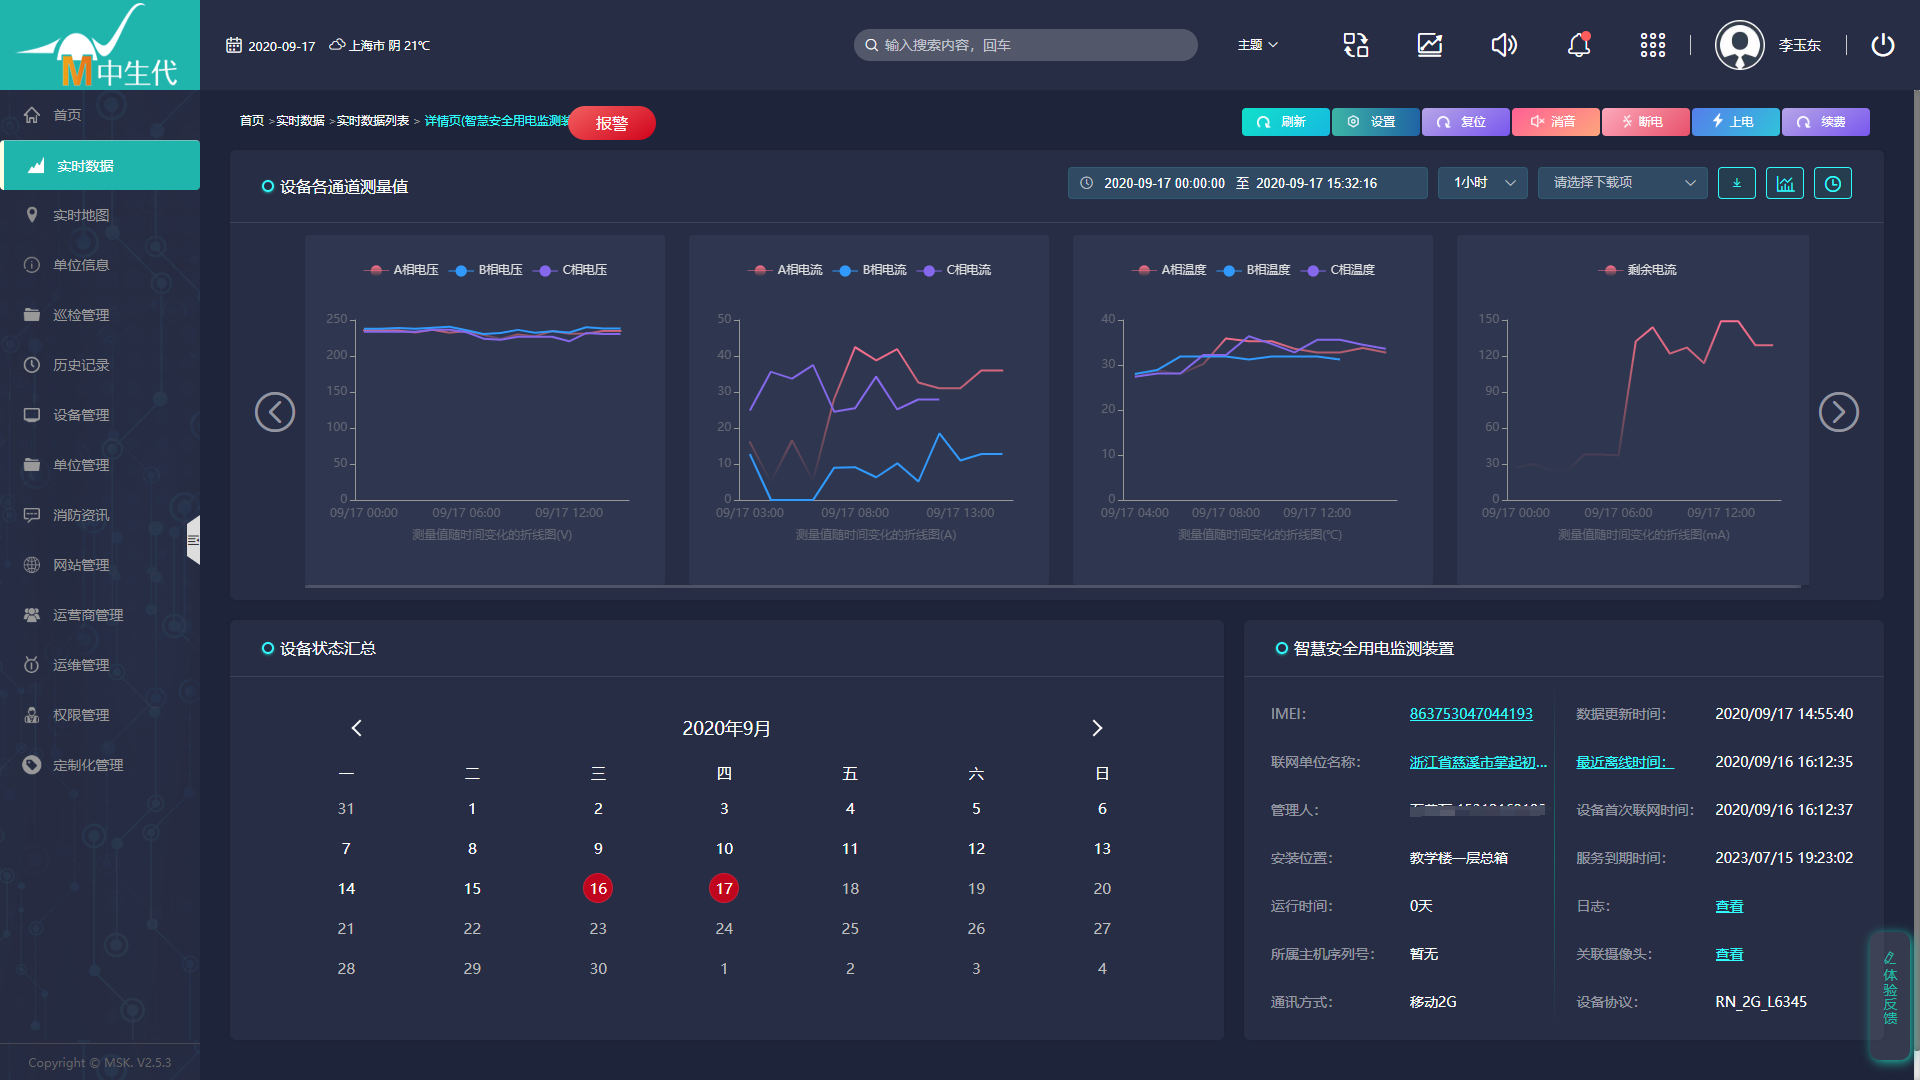Open the apps grid icon
1920x1080 pixels.
1652,45
